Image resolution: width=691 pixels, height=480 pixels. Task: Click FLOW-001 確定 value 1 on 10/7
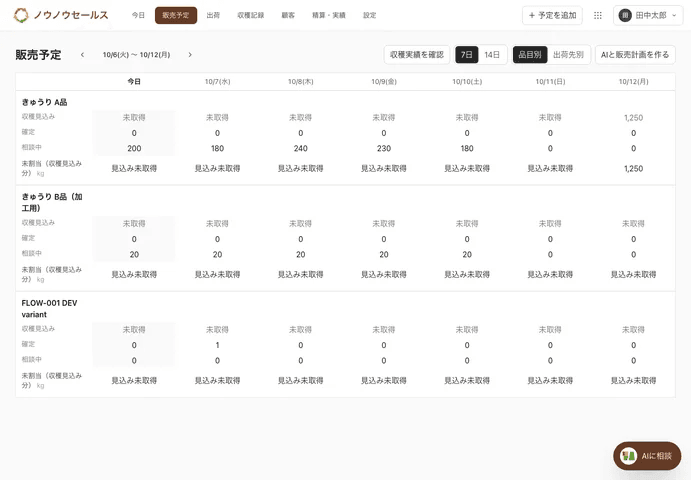click(217, 345)
